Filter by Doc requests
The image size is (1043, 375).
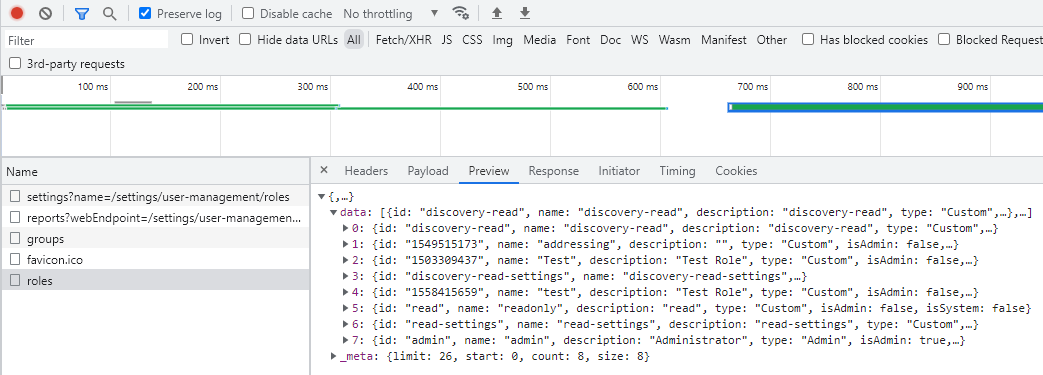pos(611,40)
